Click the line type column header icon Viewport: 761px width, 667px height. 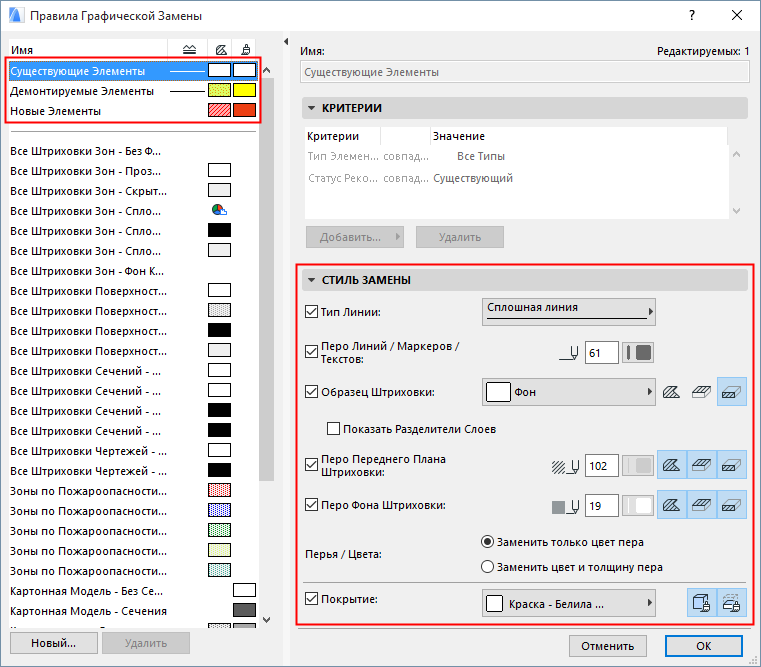pos(189,50)
